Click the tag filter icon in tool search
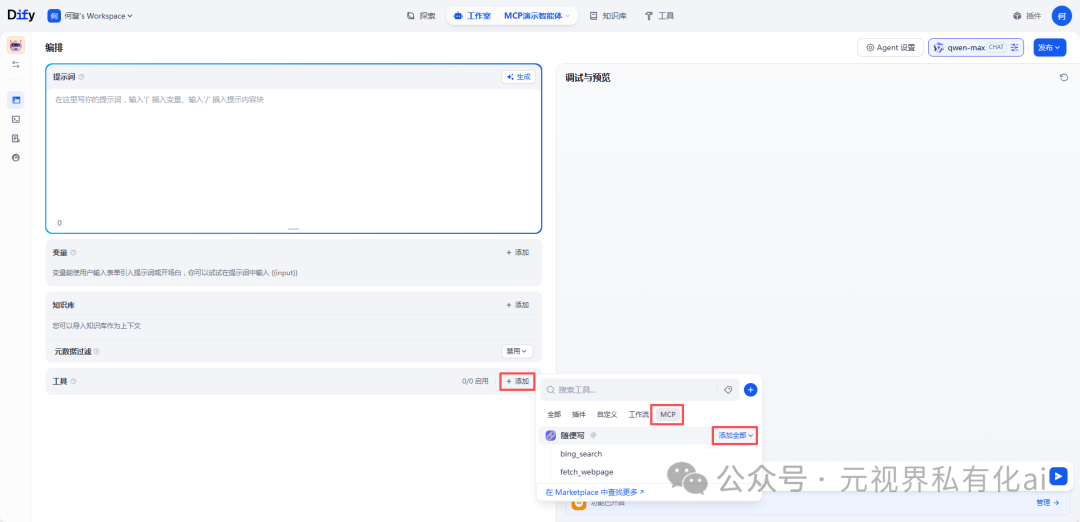Image resolution: width=1080 pixels, height=522 pixels. click(727, 390)
